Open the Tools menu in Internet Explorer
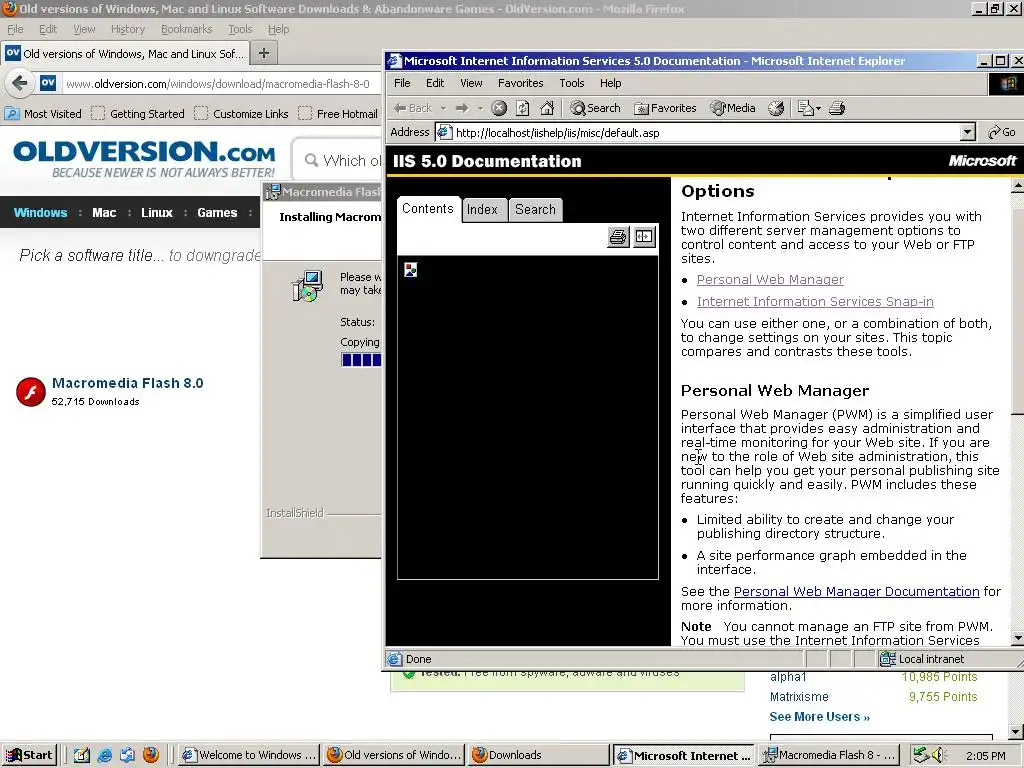The width and height of the screenshot is (1024, 768). point(571,83)
